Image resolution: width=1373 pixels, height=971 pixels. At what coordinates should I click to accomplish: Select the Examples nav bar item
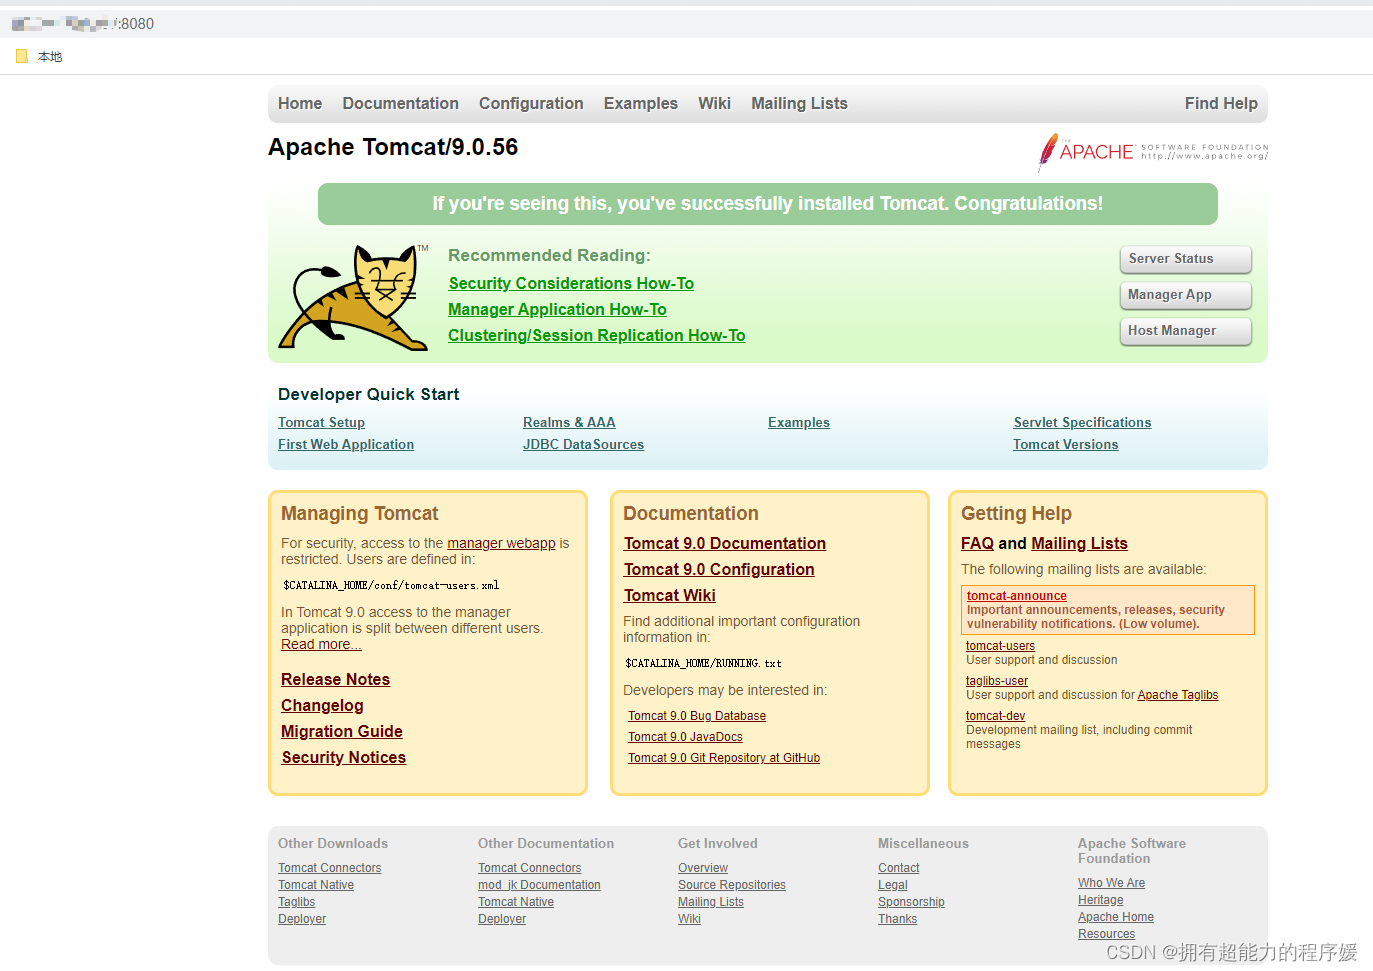coord(641,103)
